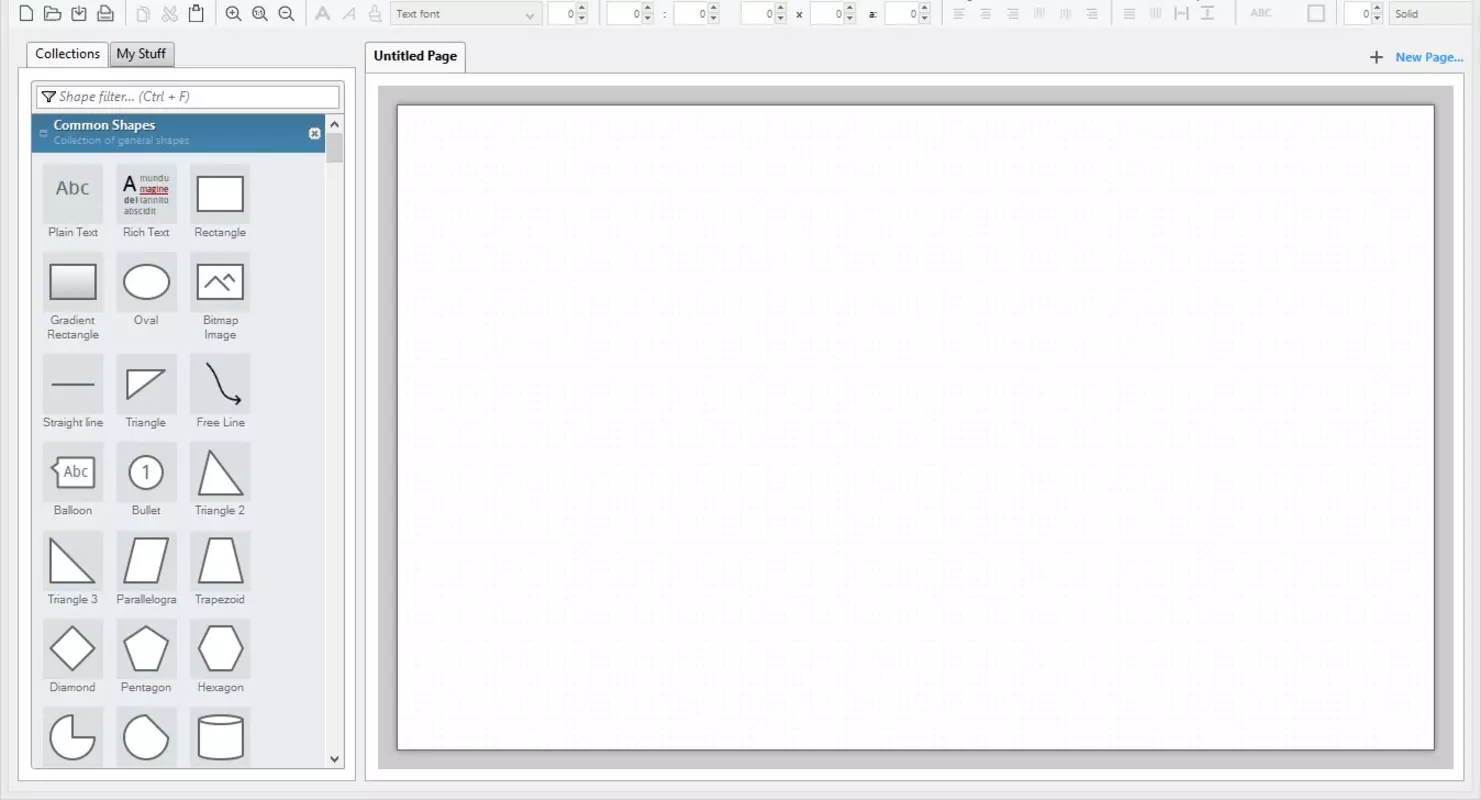This screenshot has height=800, width=1481.
Task: Zoom out using the magnifier minus icon
Action: (286, 14)
